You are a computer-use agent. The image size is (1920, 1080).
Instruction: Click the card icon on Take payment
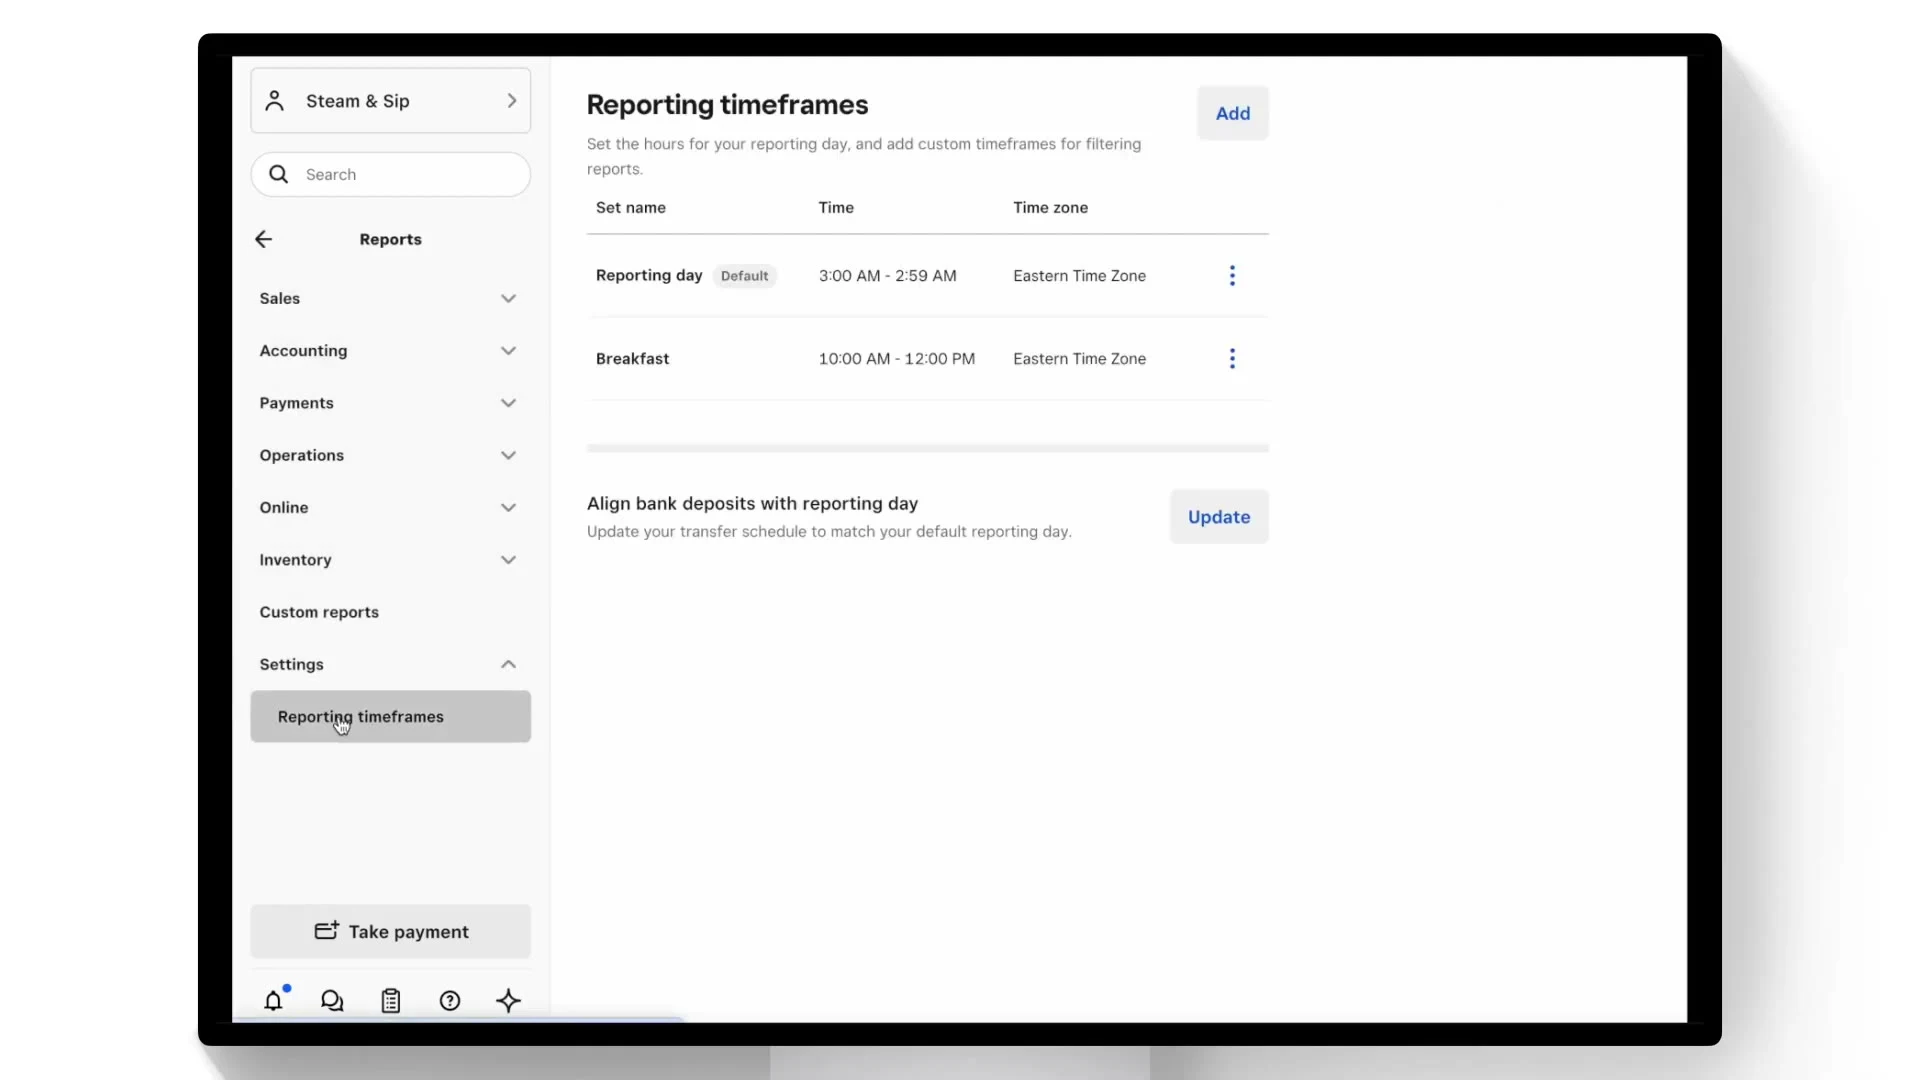(327, 930)
